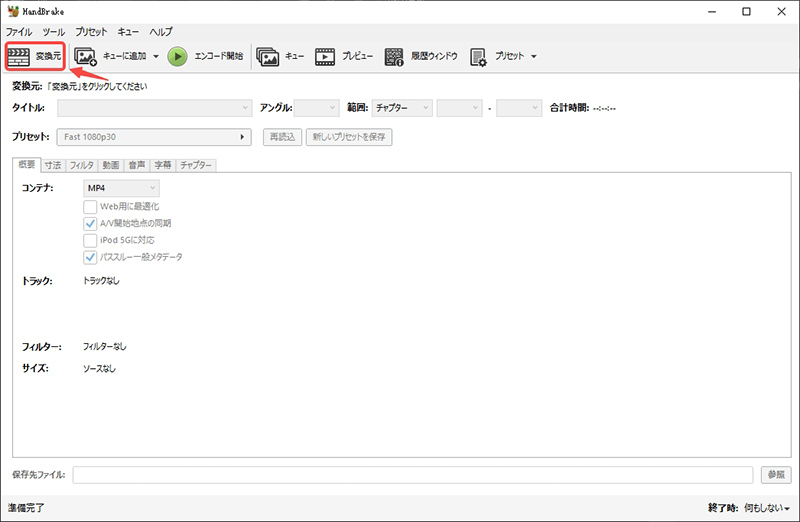Screen dimensions: 800x522
Task: Click the トラックなし text
Action: point(101,281)
